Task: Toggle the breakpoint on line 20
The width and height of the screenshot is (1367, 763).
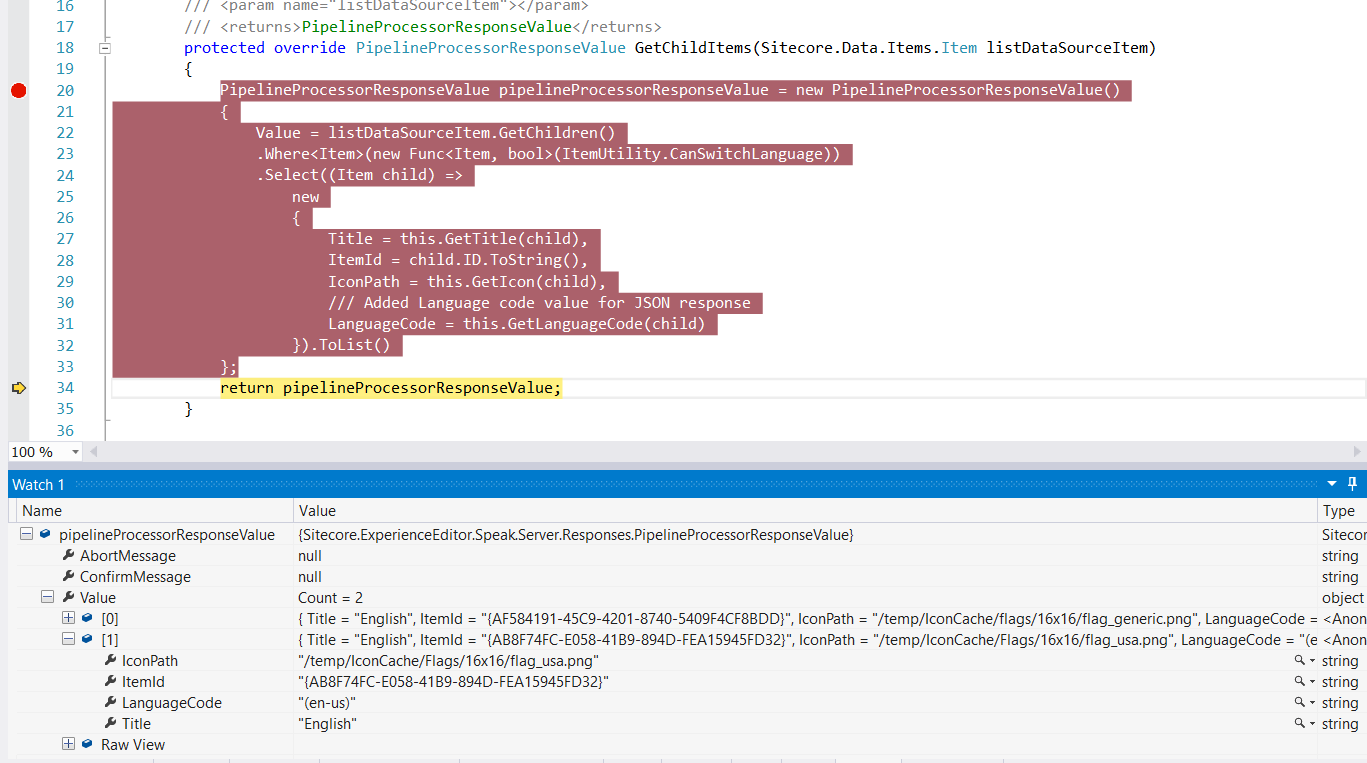Action: (18, 91)
